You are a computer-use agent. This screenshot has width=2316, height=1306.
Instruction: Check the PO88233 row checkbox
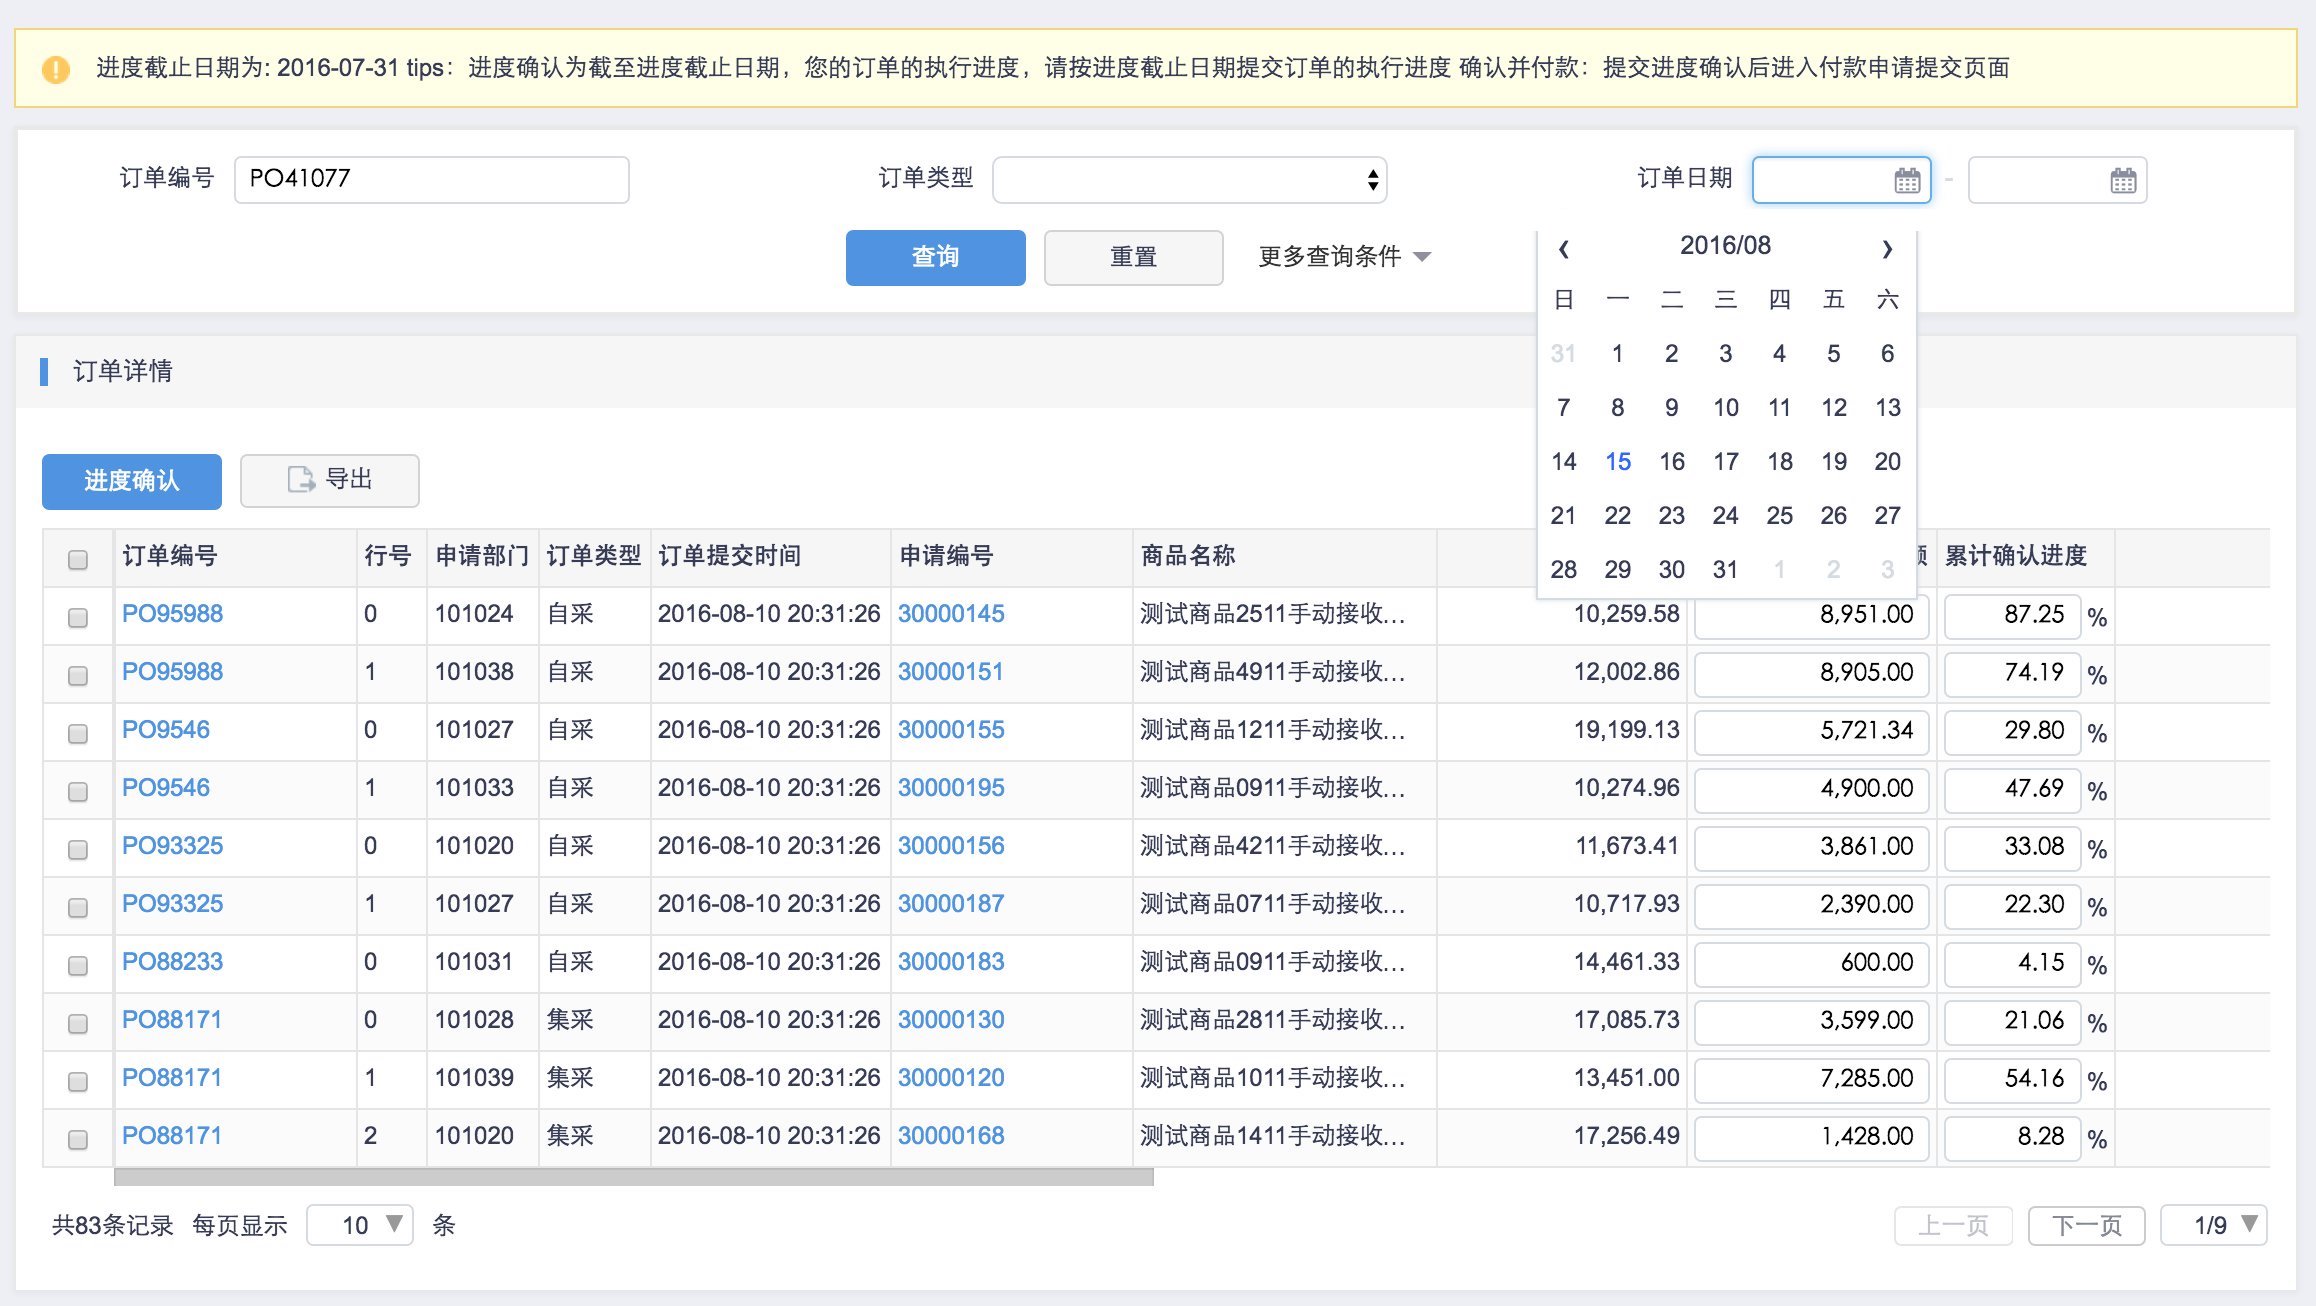pos(78,965)
